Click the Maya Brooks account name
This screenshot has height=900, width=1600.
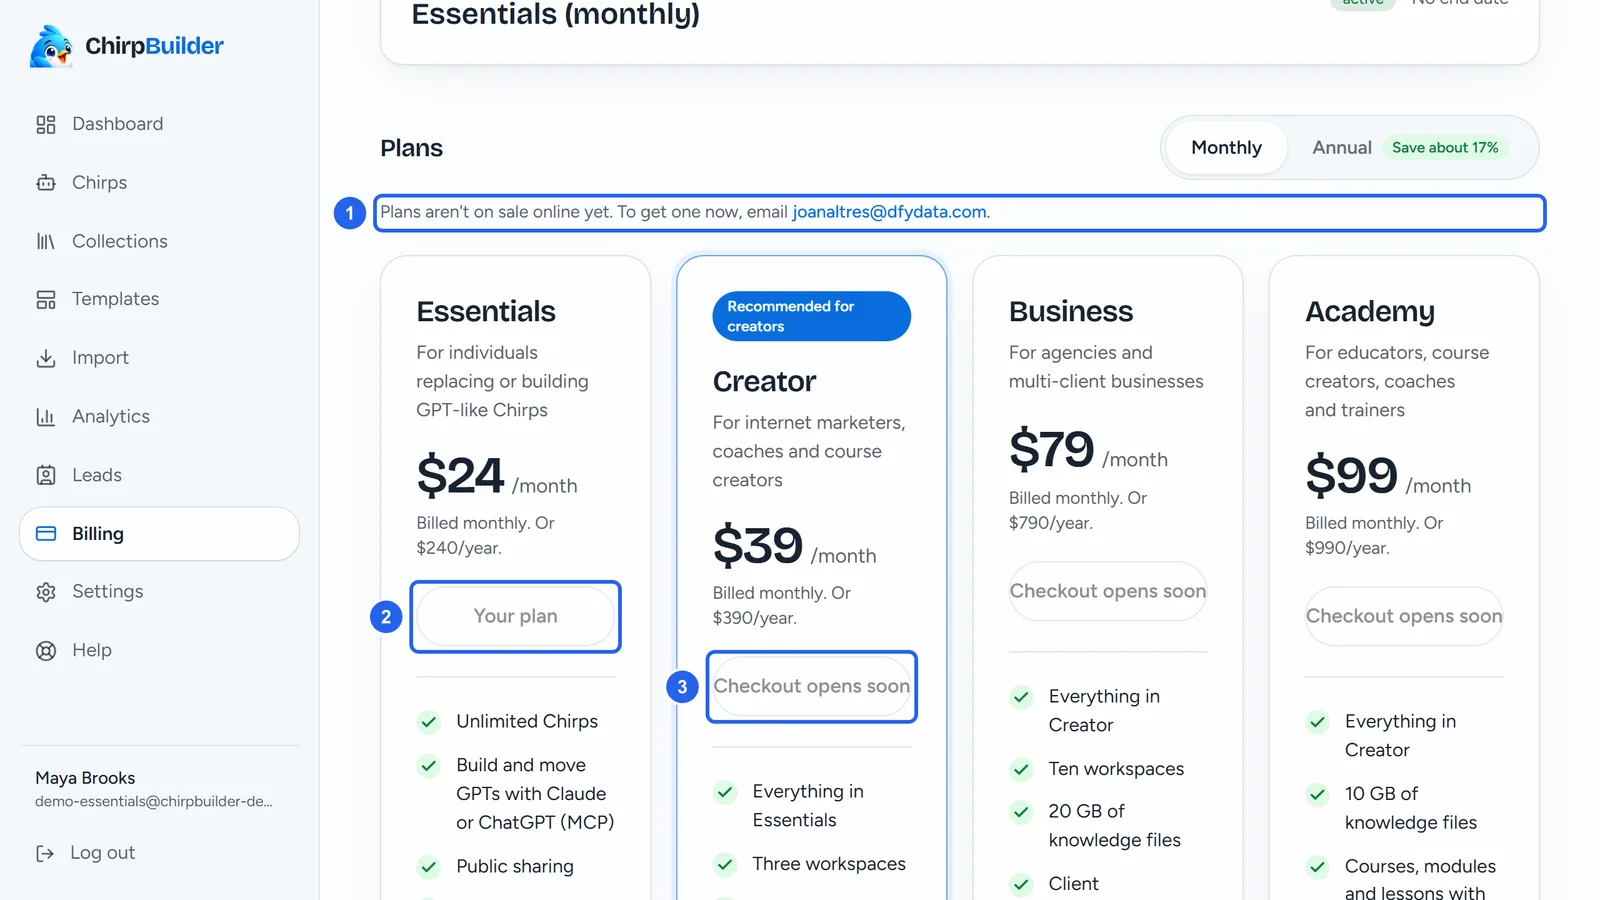coord(85,778)
